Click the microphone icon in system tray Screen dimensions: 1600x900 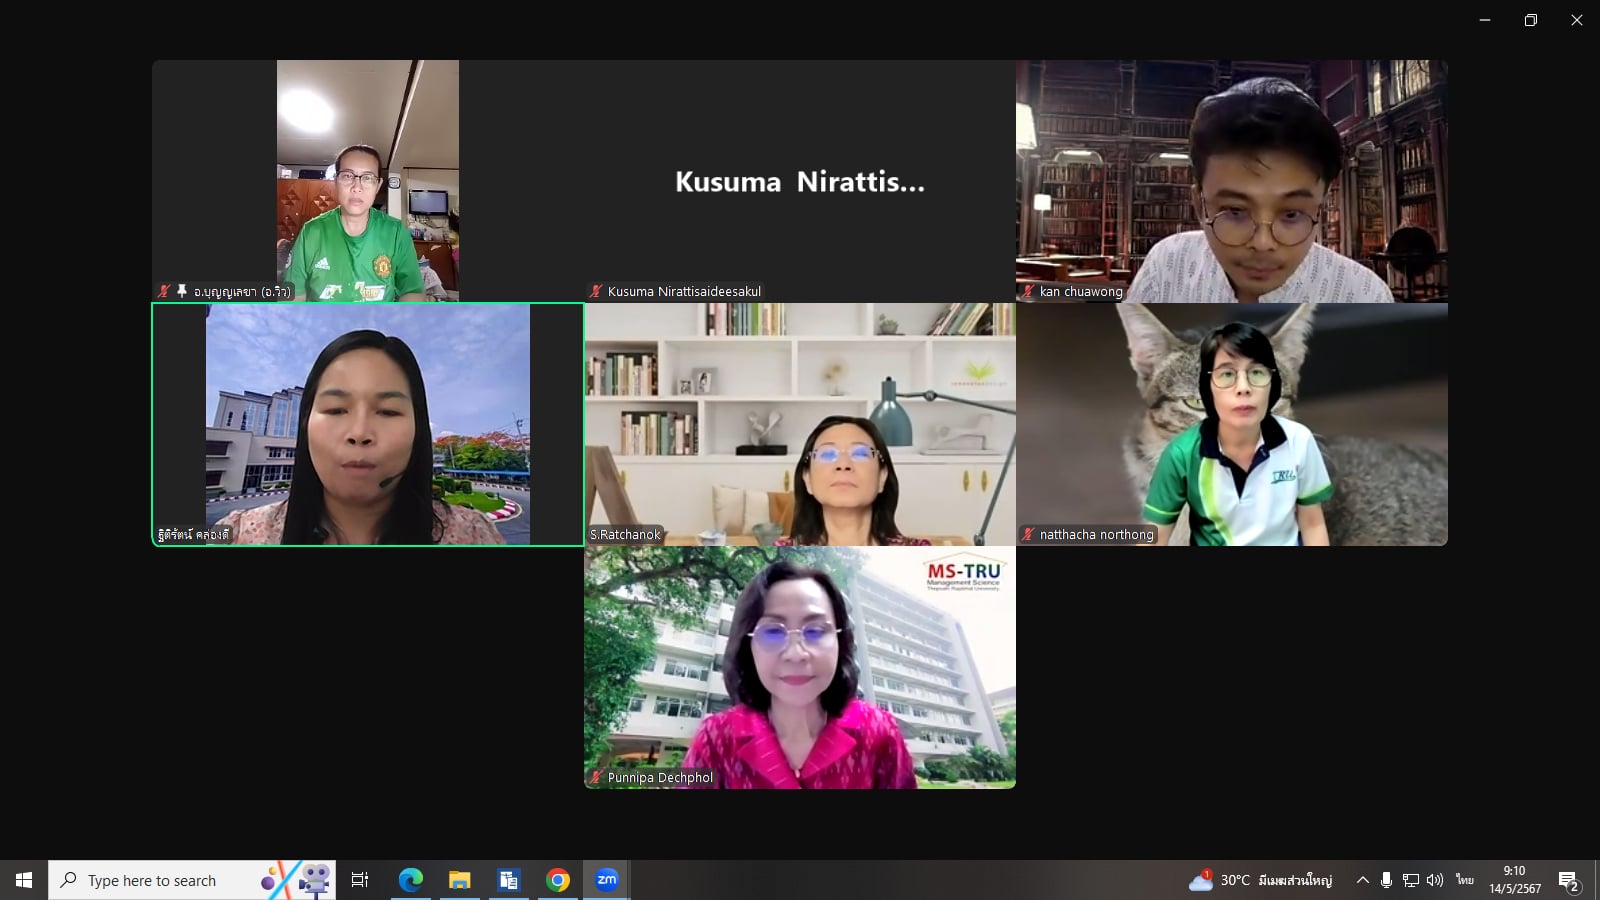(x=1386, y=880)
